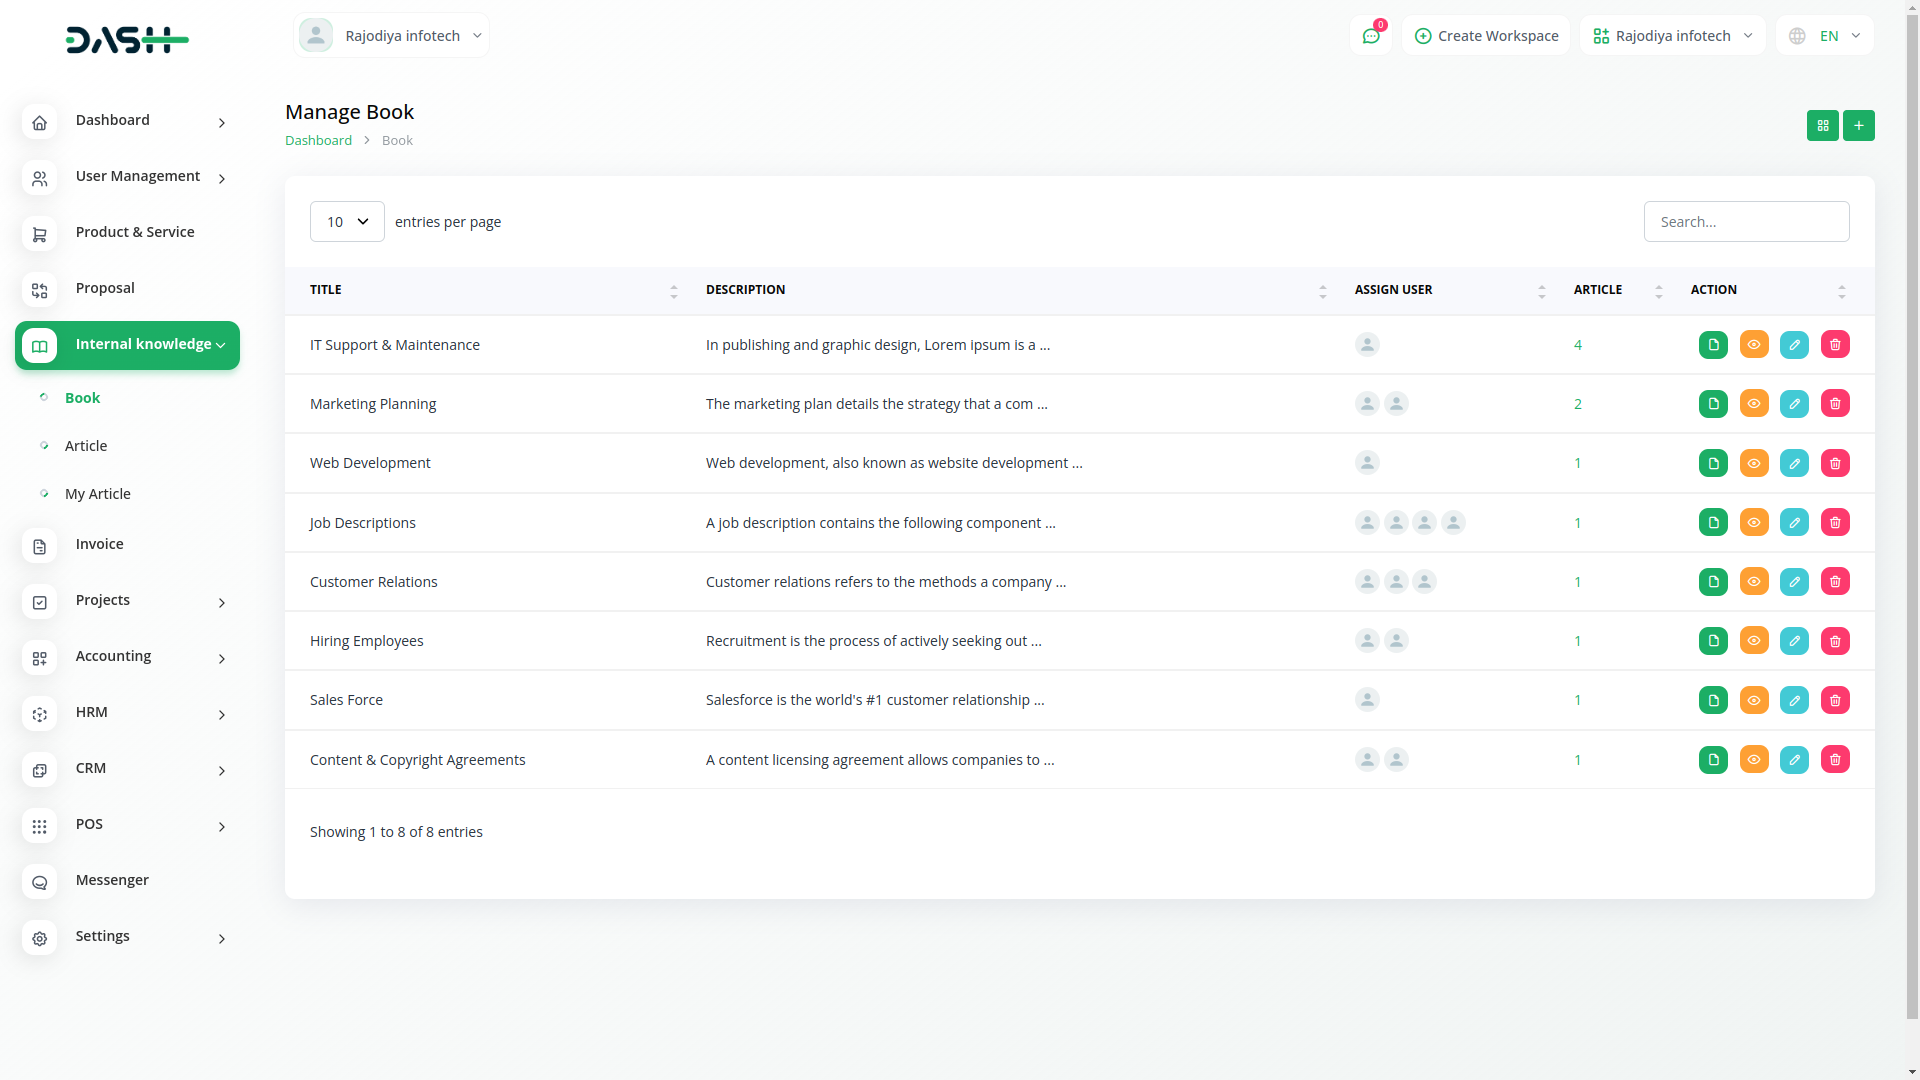Open the entries per page dropdown
Viewport: 1920px width, 1080px height.
[347, 222]
